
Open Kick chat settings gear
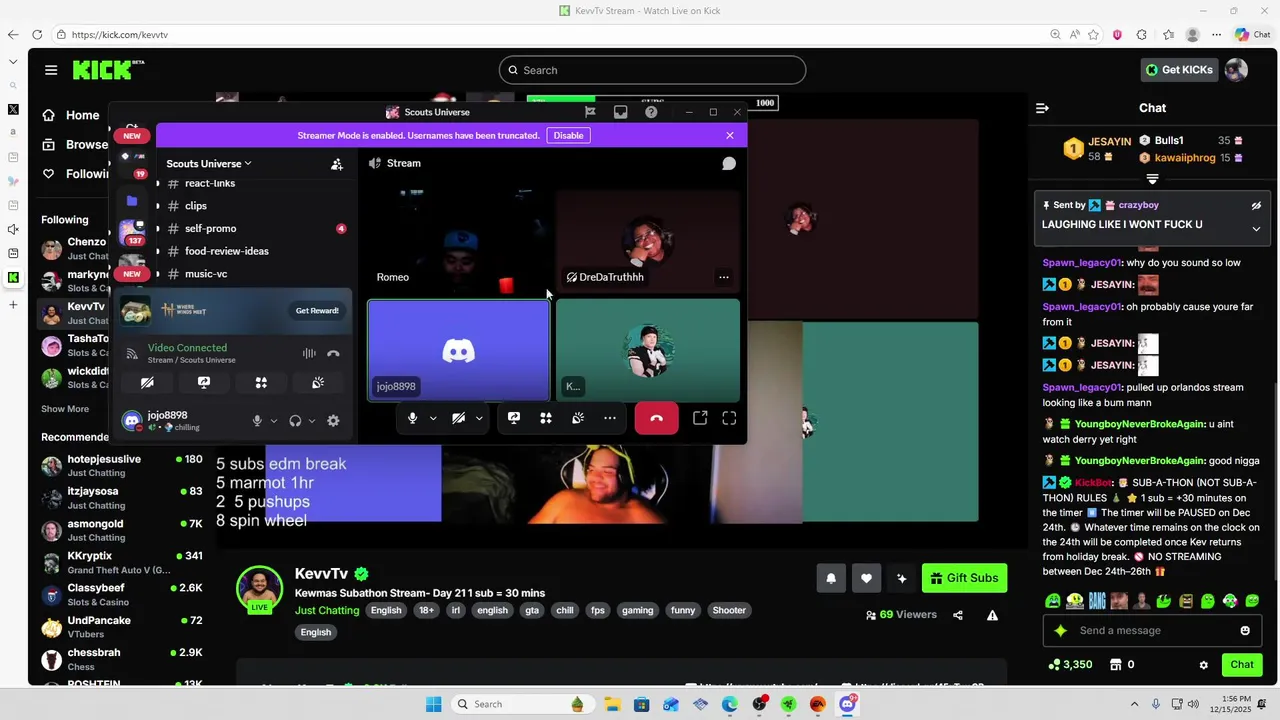1204,665
